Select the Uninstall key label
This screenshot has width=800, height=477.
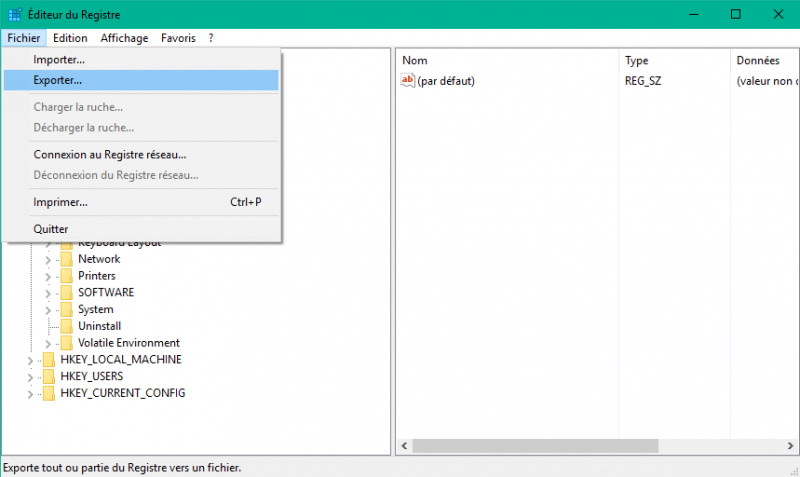99,326
